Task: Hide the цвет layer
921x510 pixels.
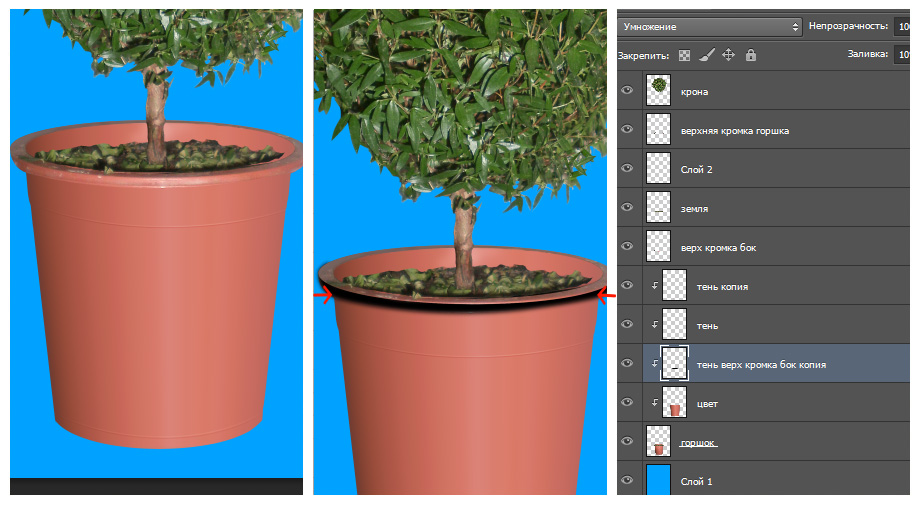Action: click(x=627, y=402)
